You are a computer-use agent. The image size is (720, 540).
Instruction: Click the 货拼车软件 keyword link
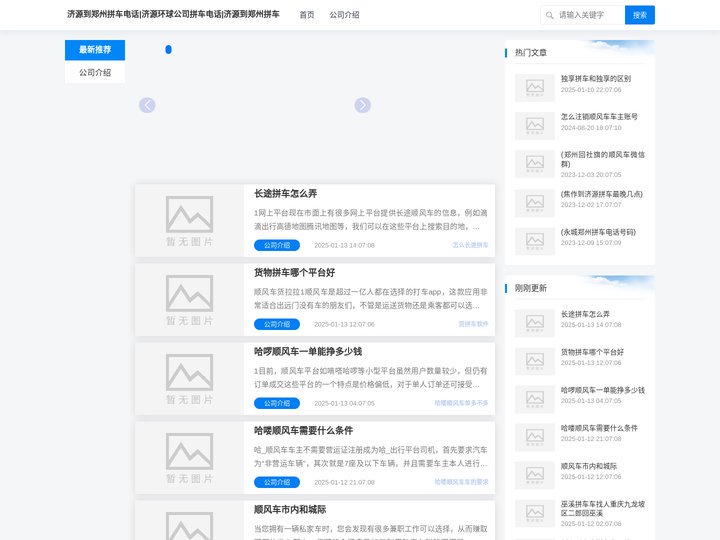click(x=473, y=324)
